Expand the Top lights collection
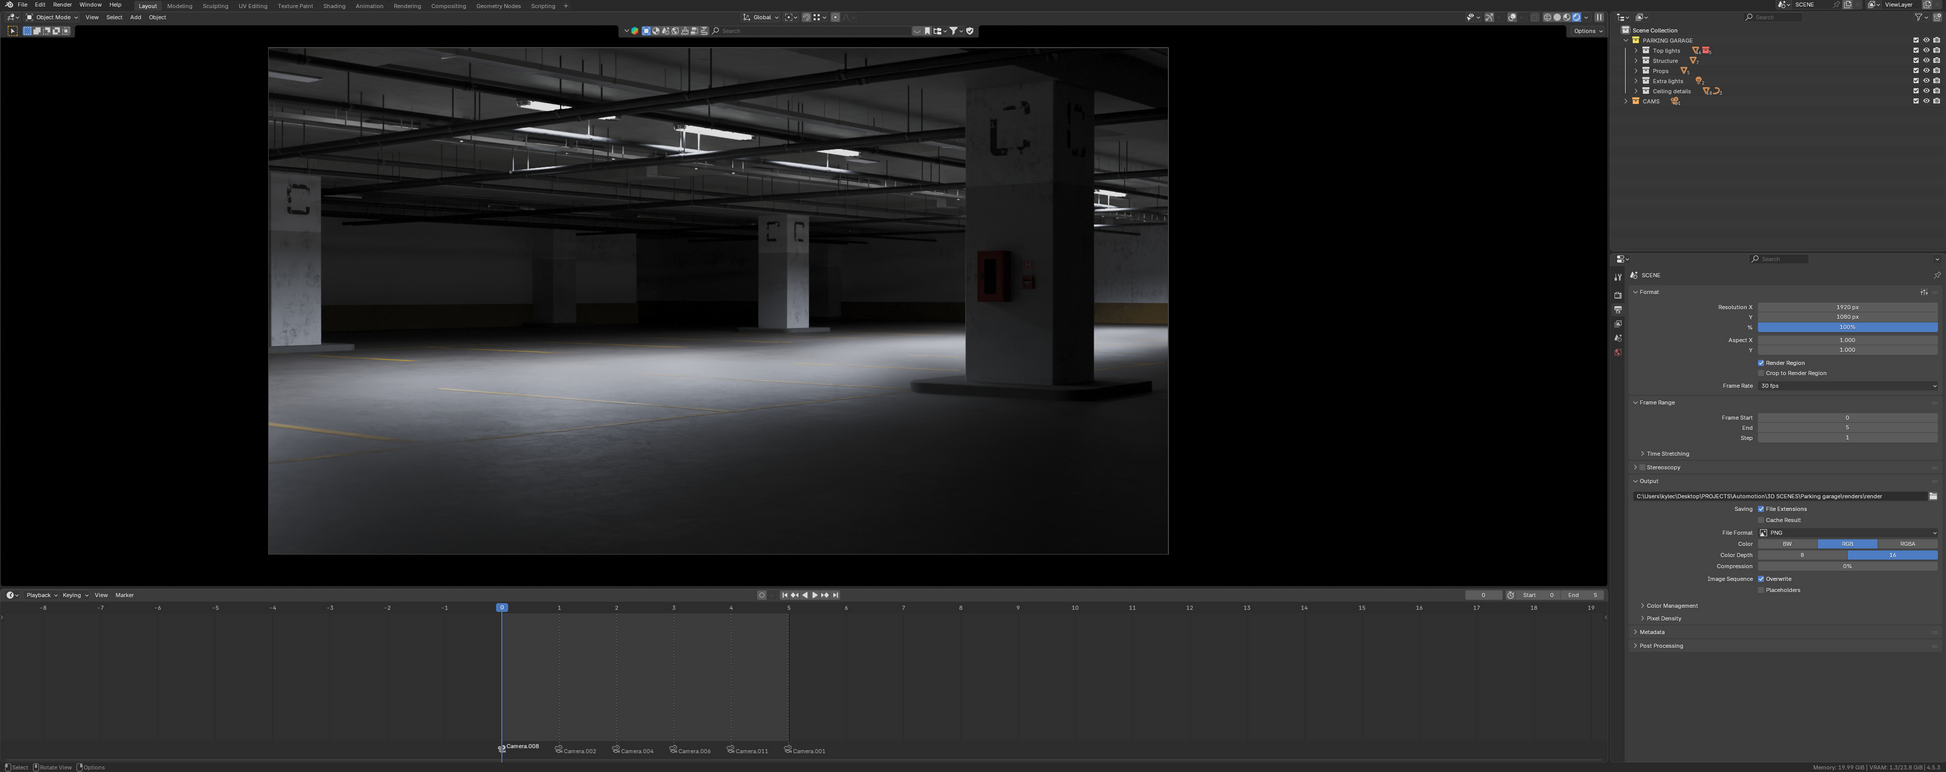Viewport: 1946px width, 772px height. [1636, 51]
